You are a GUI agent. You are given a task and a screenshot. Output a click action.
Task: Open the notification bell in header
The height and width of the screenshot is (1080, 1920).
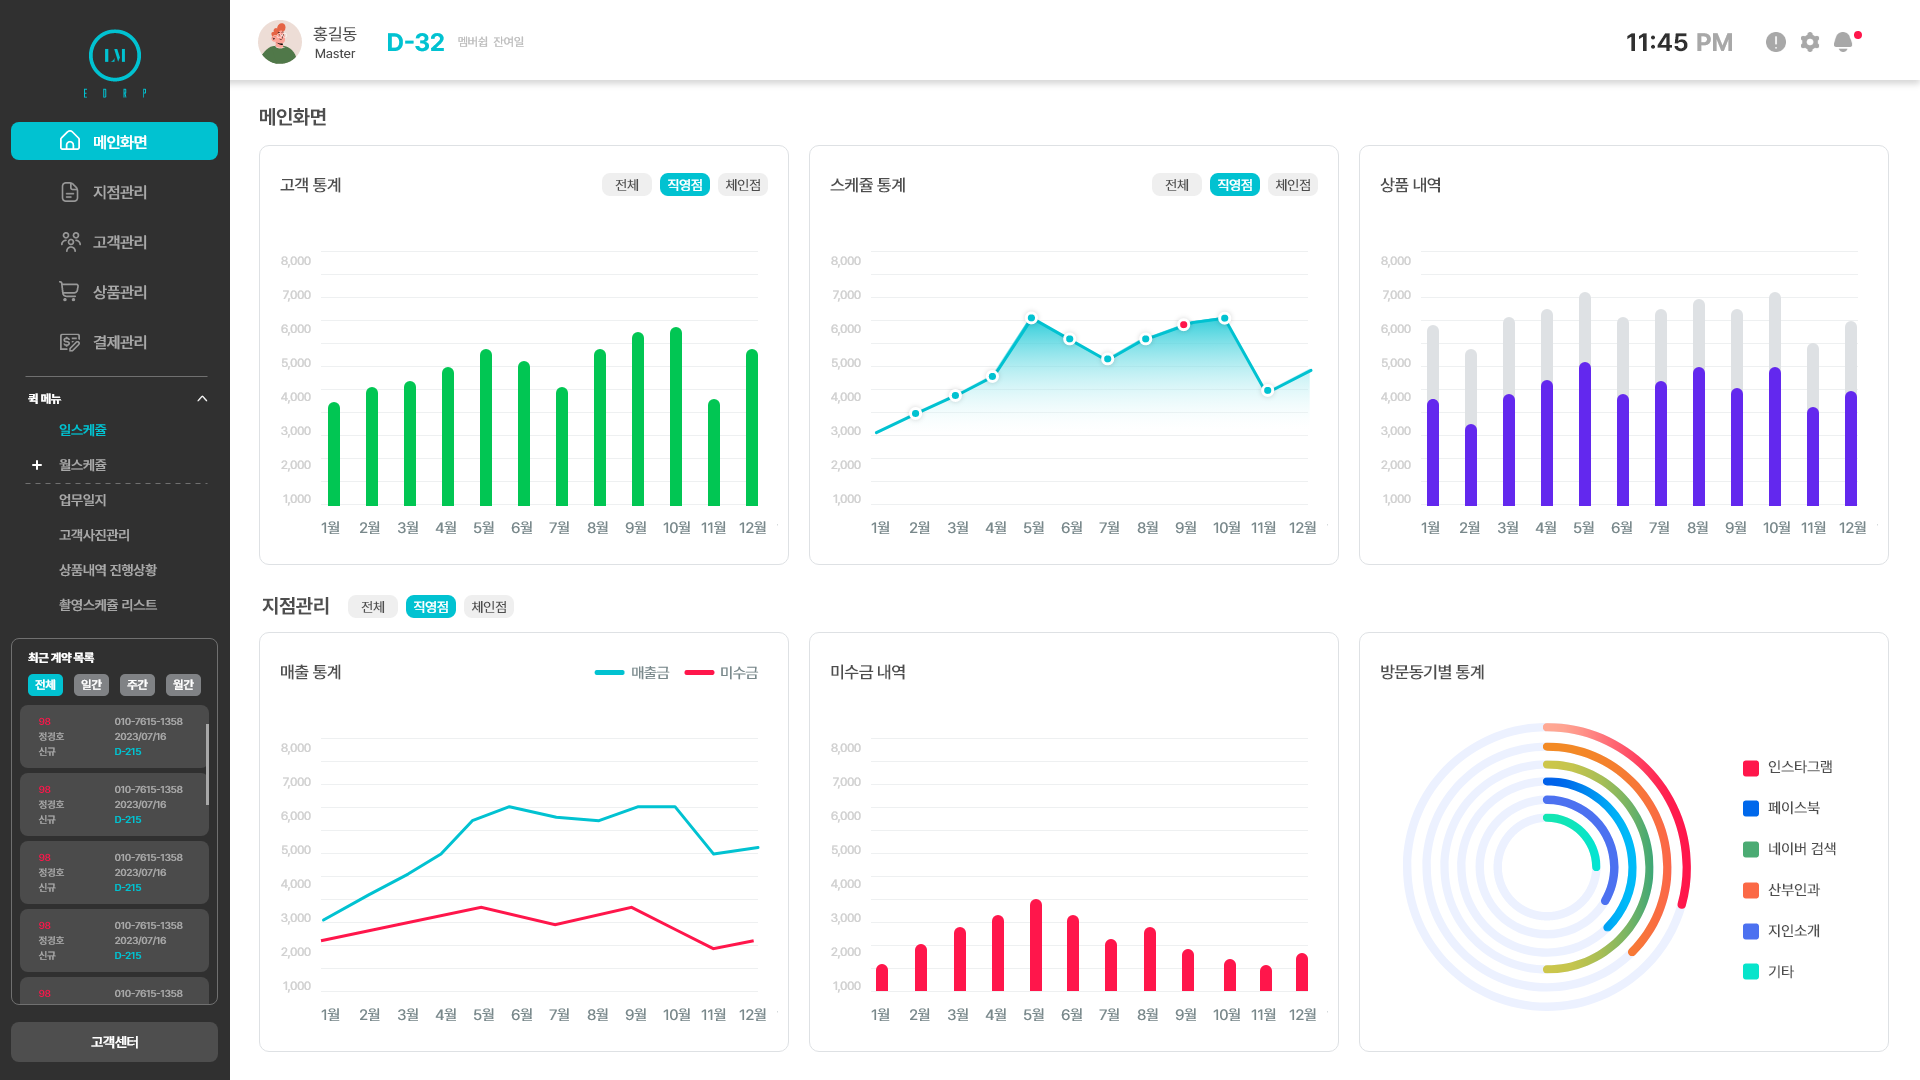coord(1843,42)
